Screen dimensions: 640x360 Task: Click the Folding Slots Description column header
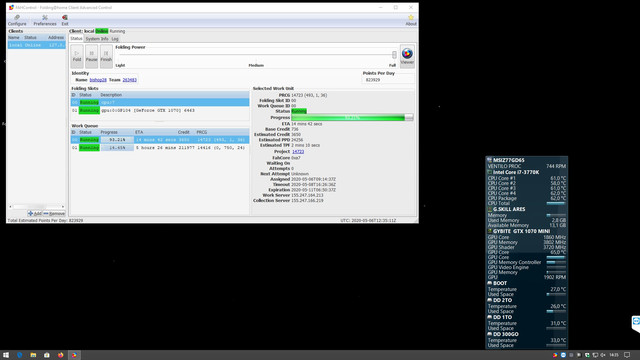111,95
